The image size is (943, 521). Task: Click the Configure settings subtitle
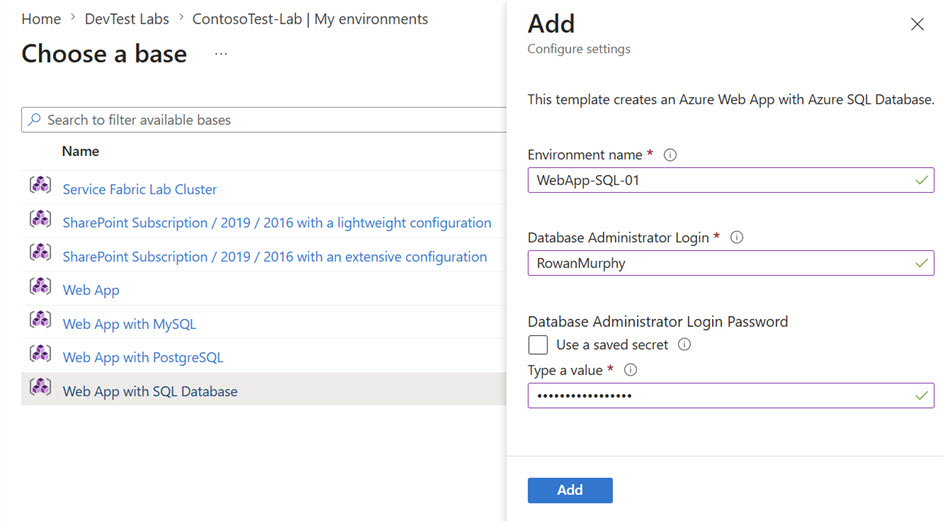[x=579, y=49]
